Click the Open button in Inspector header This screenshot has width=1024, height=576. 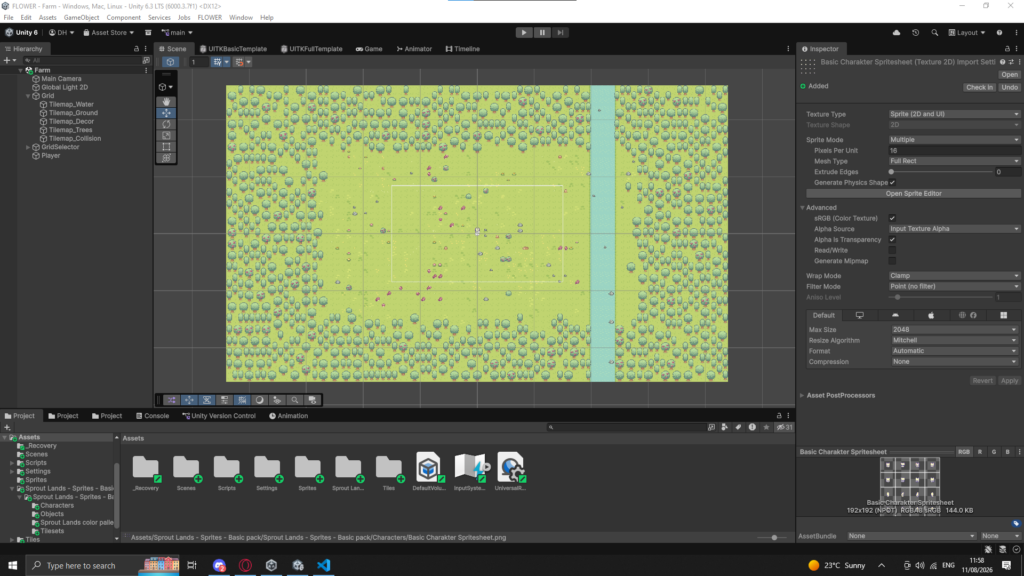[1009, 75]
